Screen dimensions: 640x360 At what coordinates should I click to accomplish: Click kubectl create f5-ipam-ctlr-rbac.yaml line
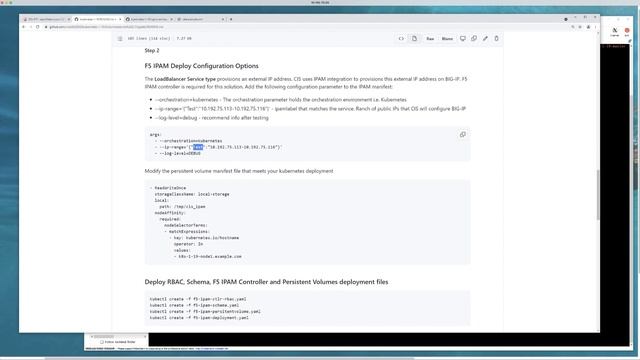click(x=198, y=299)
